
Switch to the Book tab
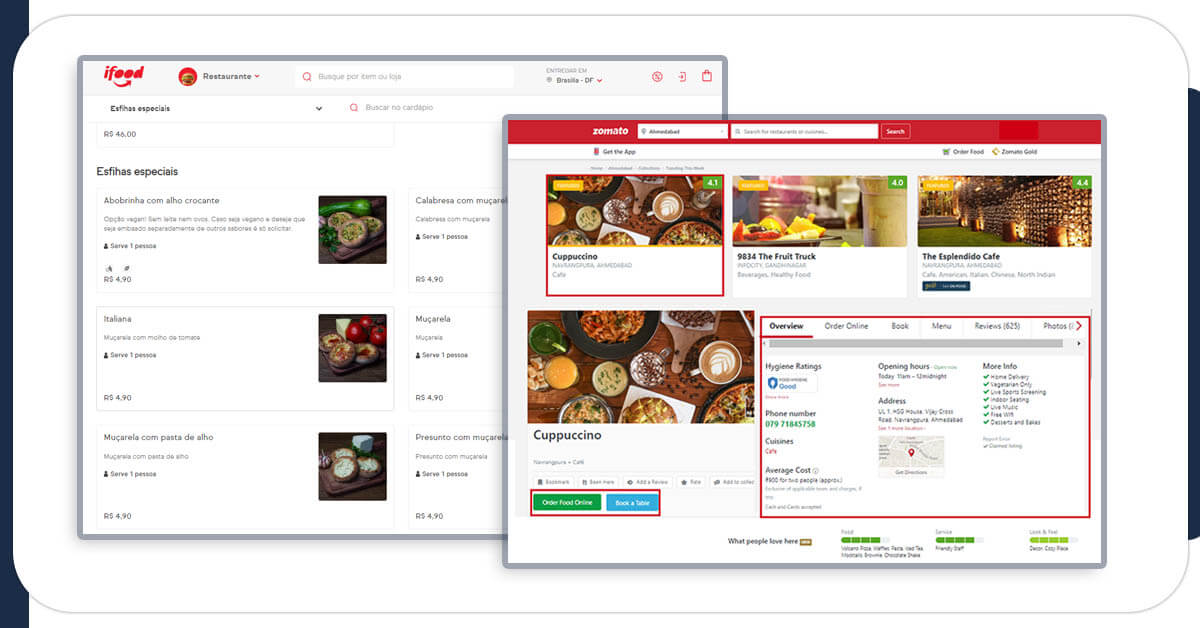pos(900,326)
